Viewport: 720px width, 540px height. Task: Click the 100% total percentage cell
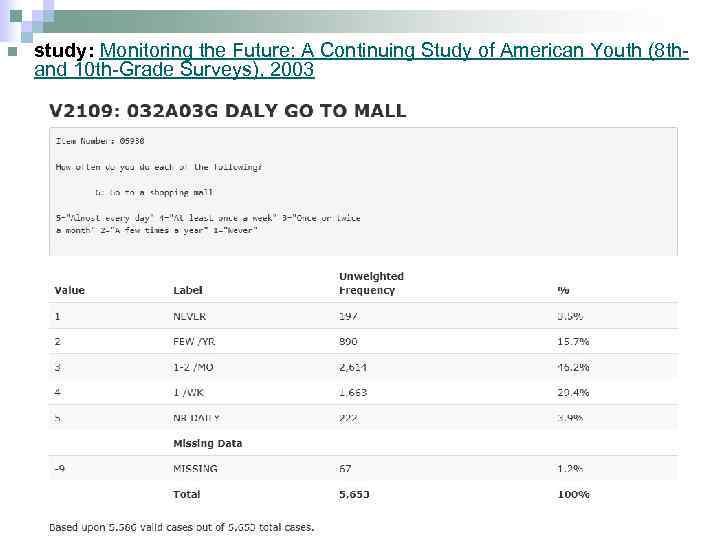point(573,494)
